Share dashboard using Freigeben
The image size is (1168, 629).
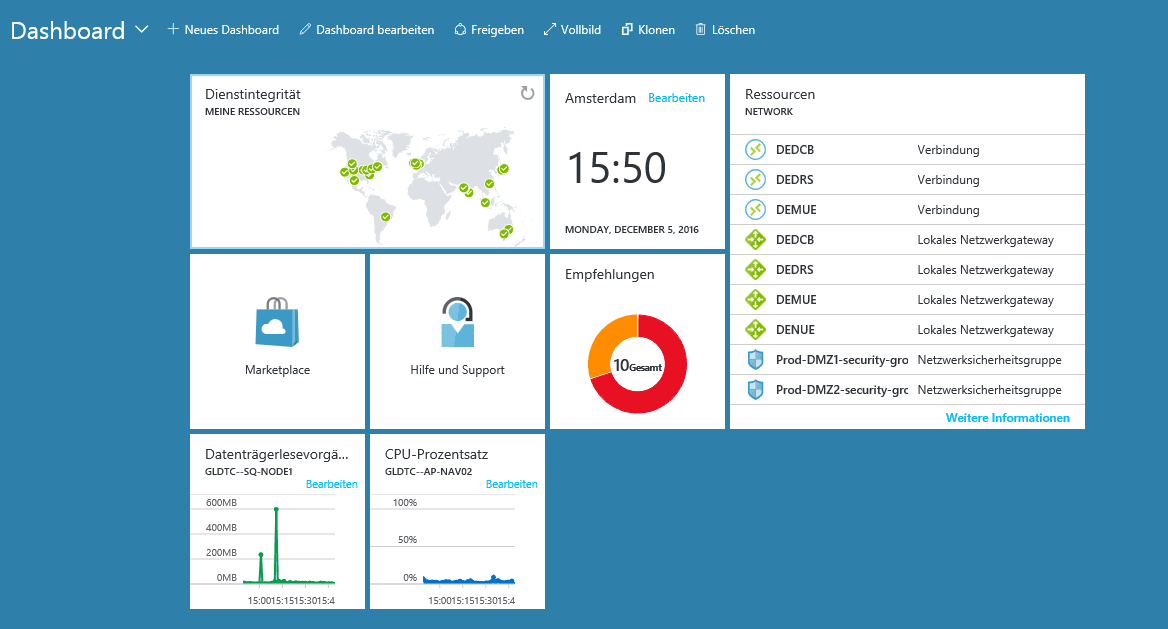coord(488,30)
